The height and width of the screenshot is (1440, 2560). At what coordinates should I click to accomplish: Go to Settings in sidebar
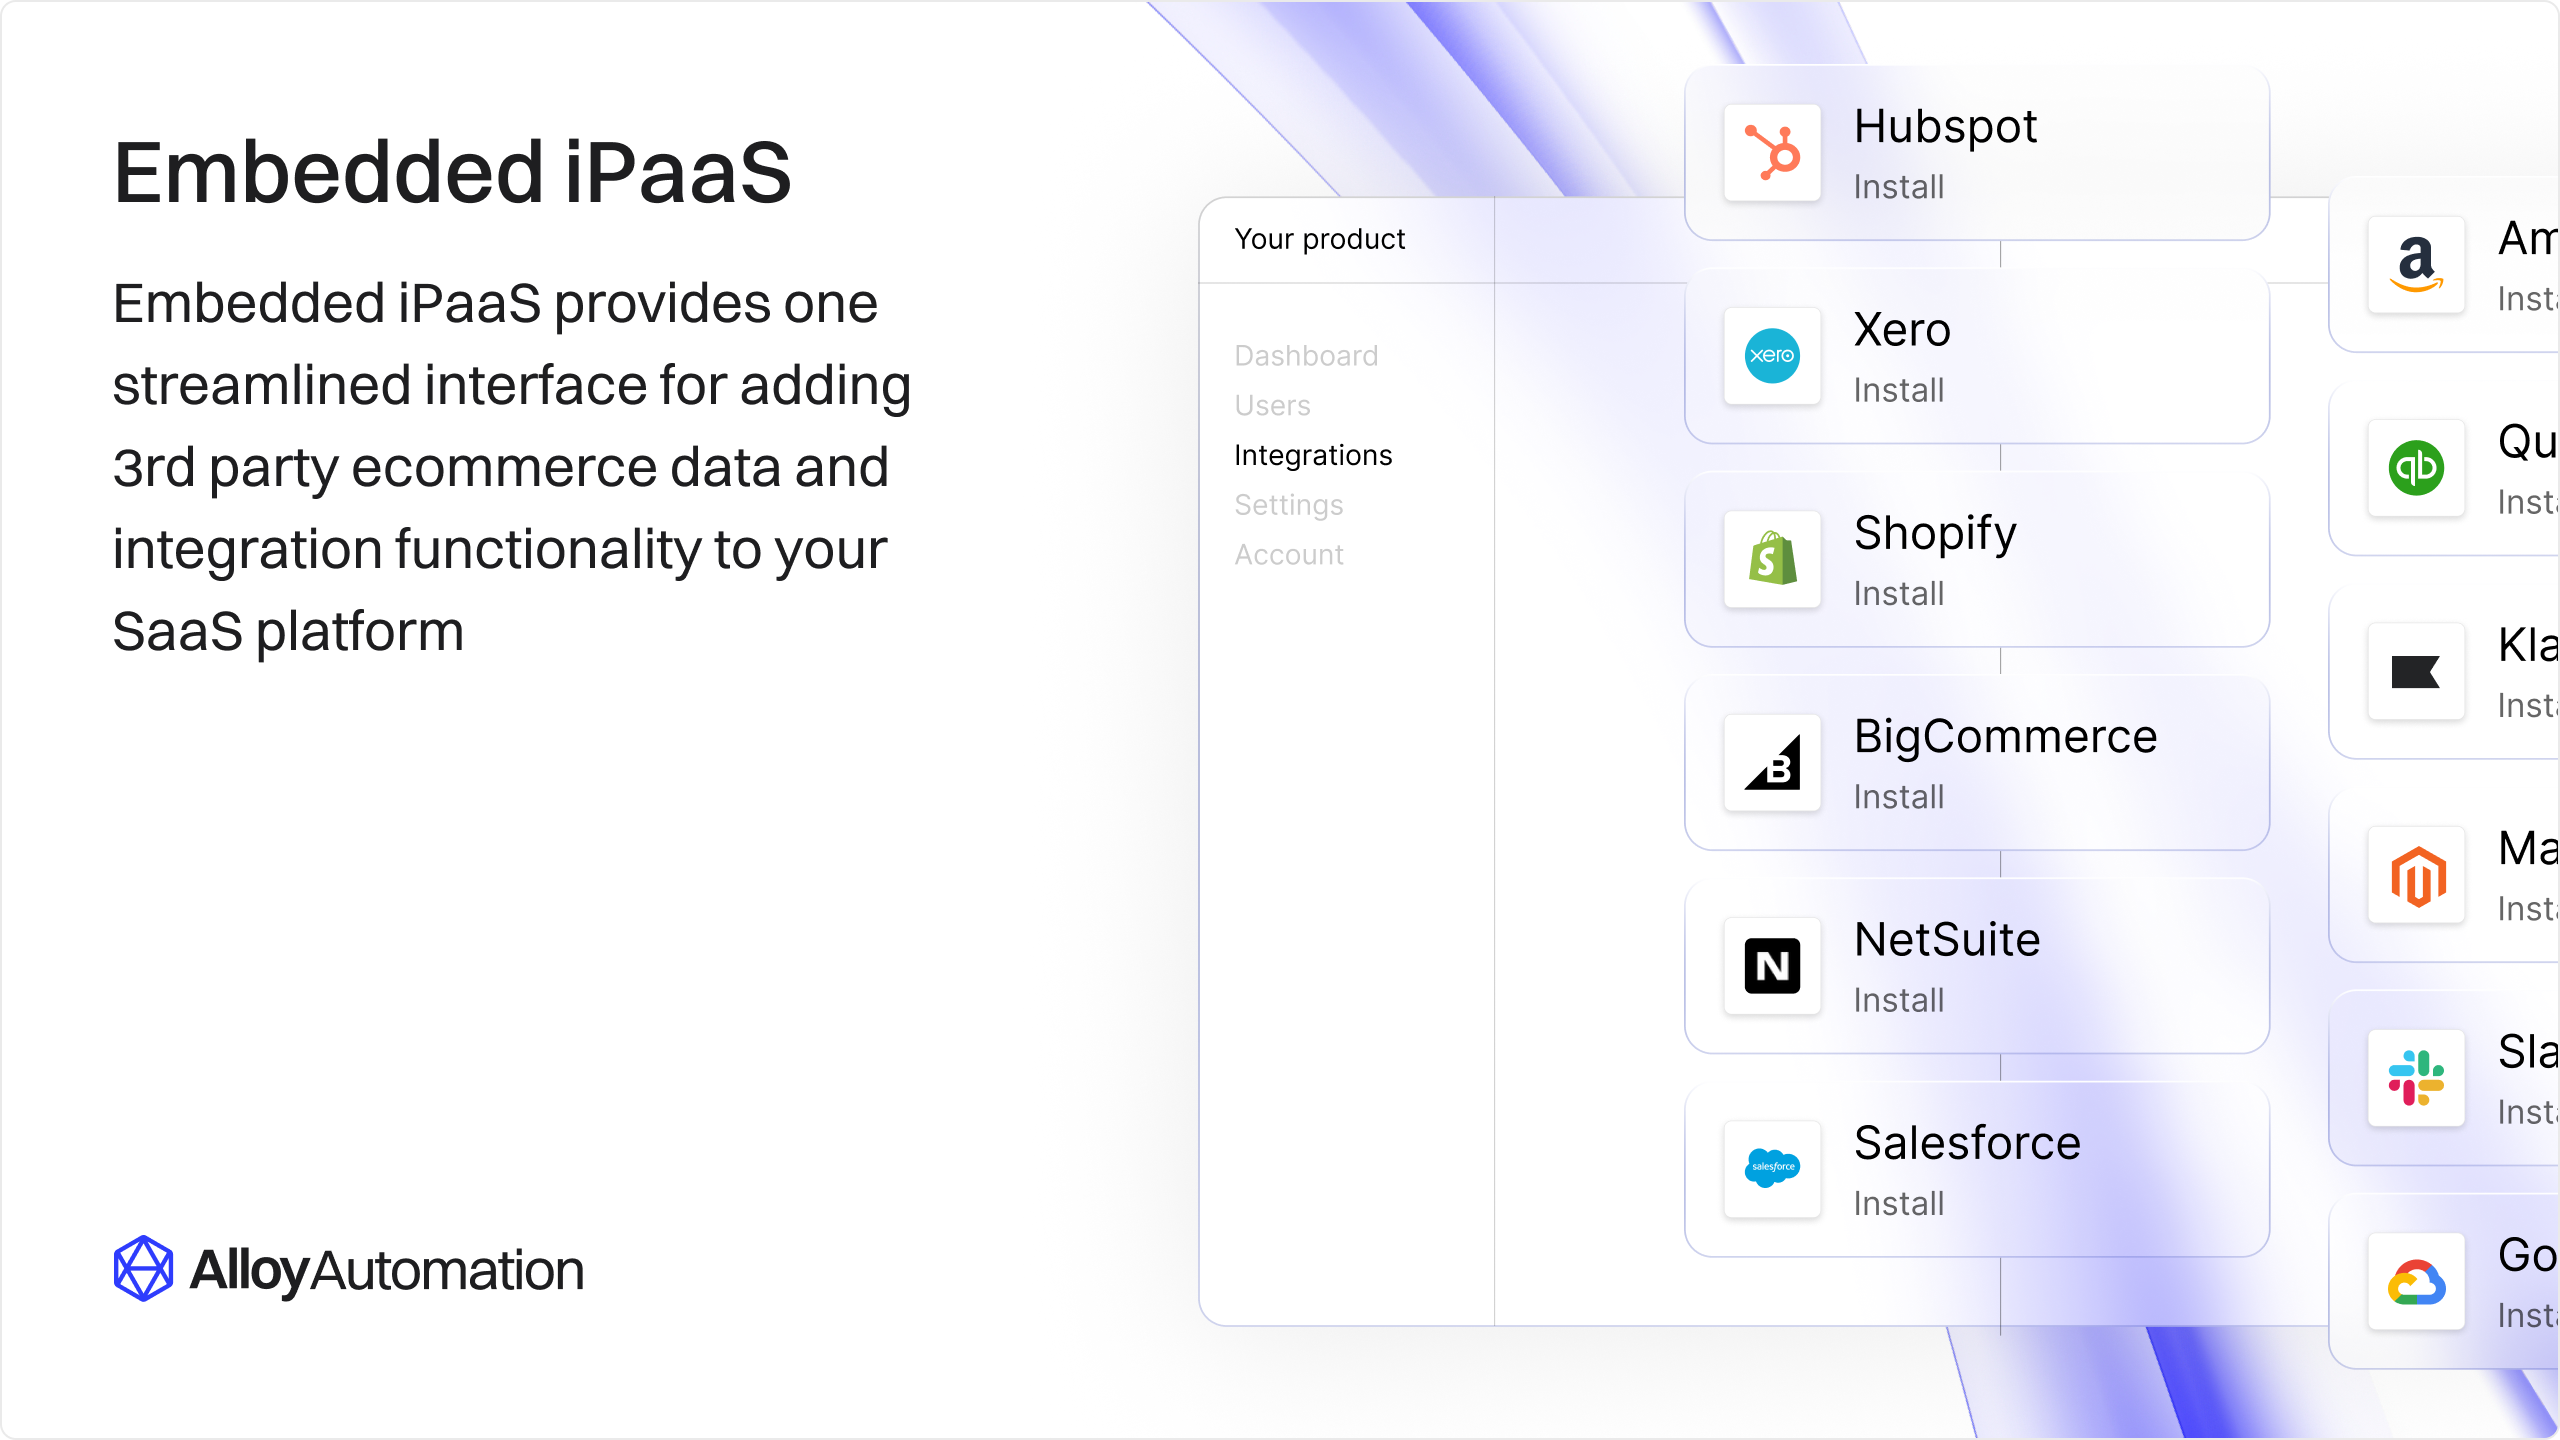pos(1288,505)
